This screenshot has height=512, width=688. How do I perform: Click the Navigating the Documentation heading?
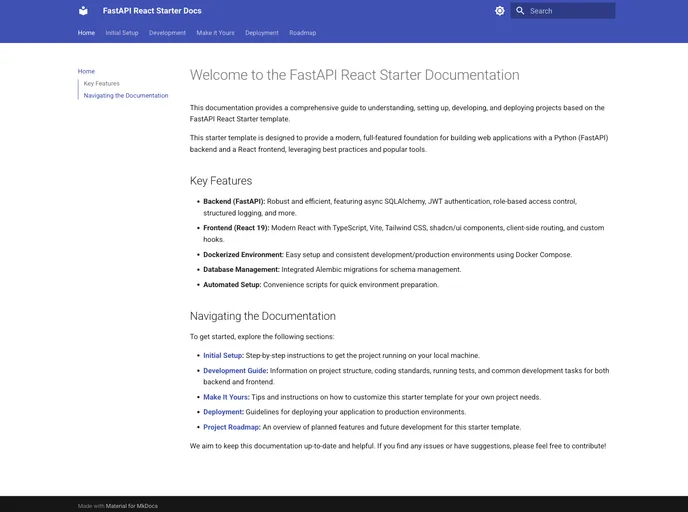point(262,316)
